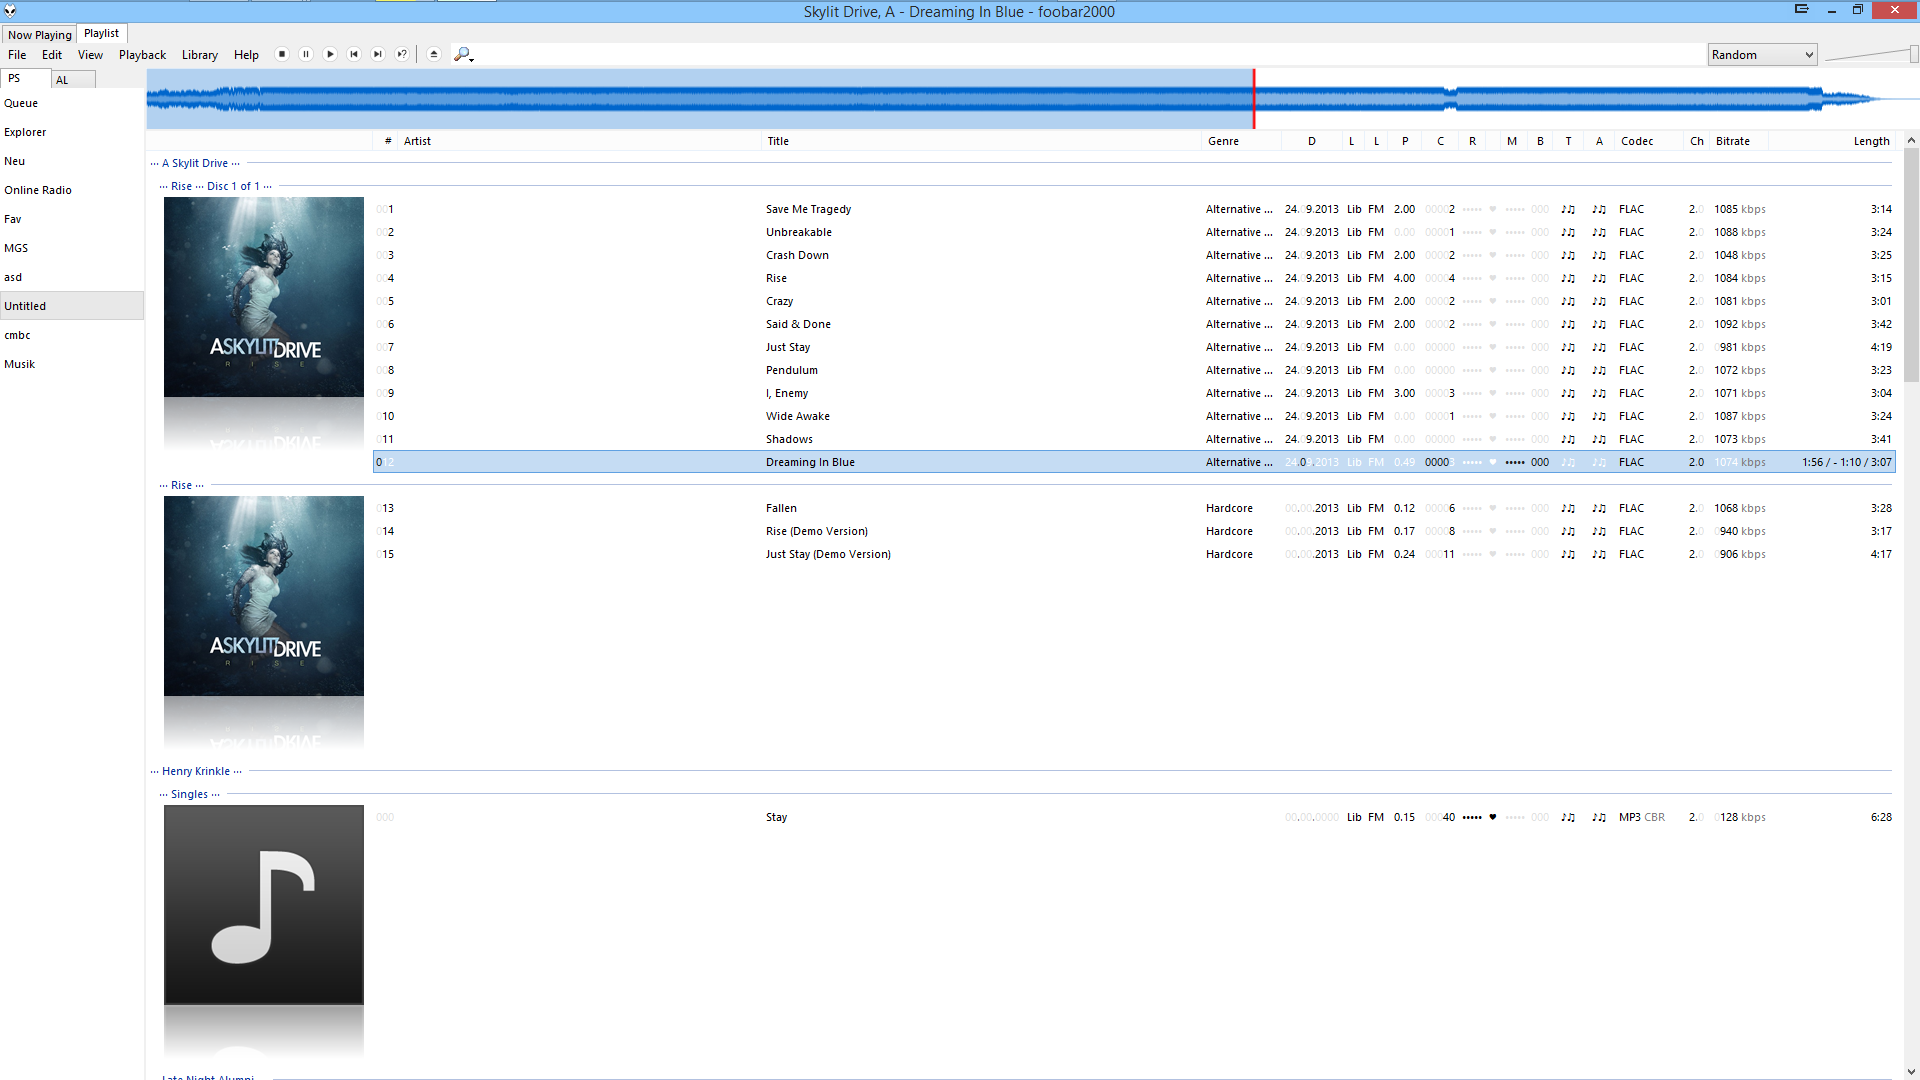Skip to the next track

[x=378, y=55]
